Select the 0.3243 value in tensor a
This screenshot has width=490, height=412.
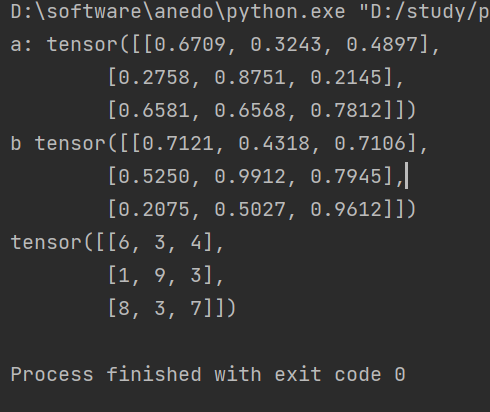pyautogui.click(x=286, y=45)
